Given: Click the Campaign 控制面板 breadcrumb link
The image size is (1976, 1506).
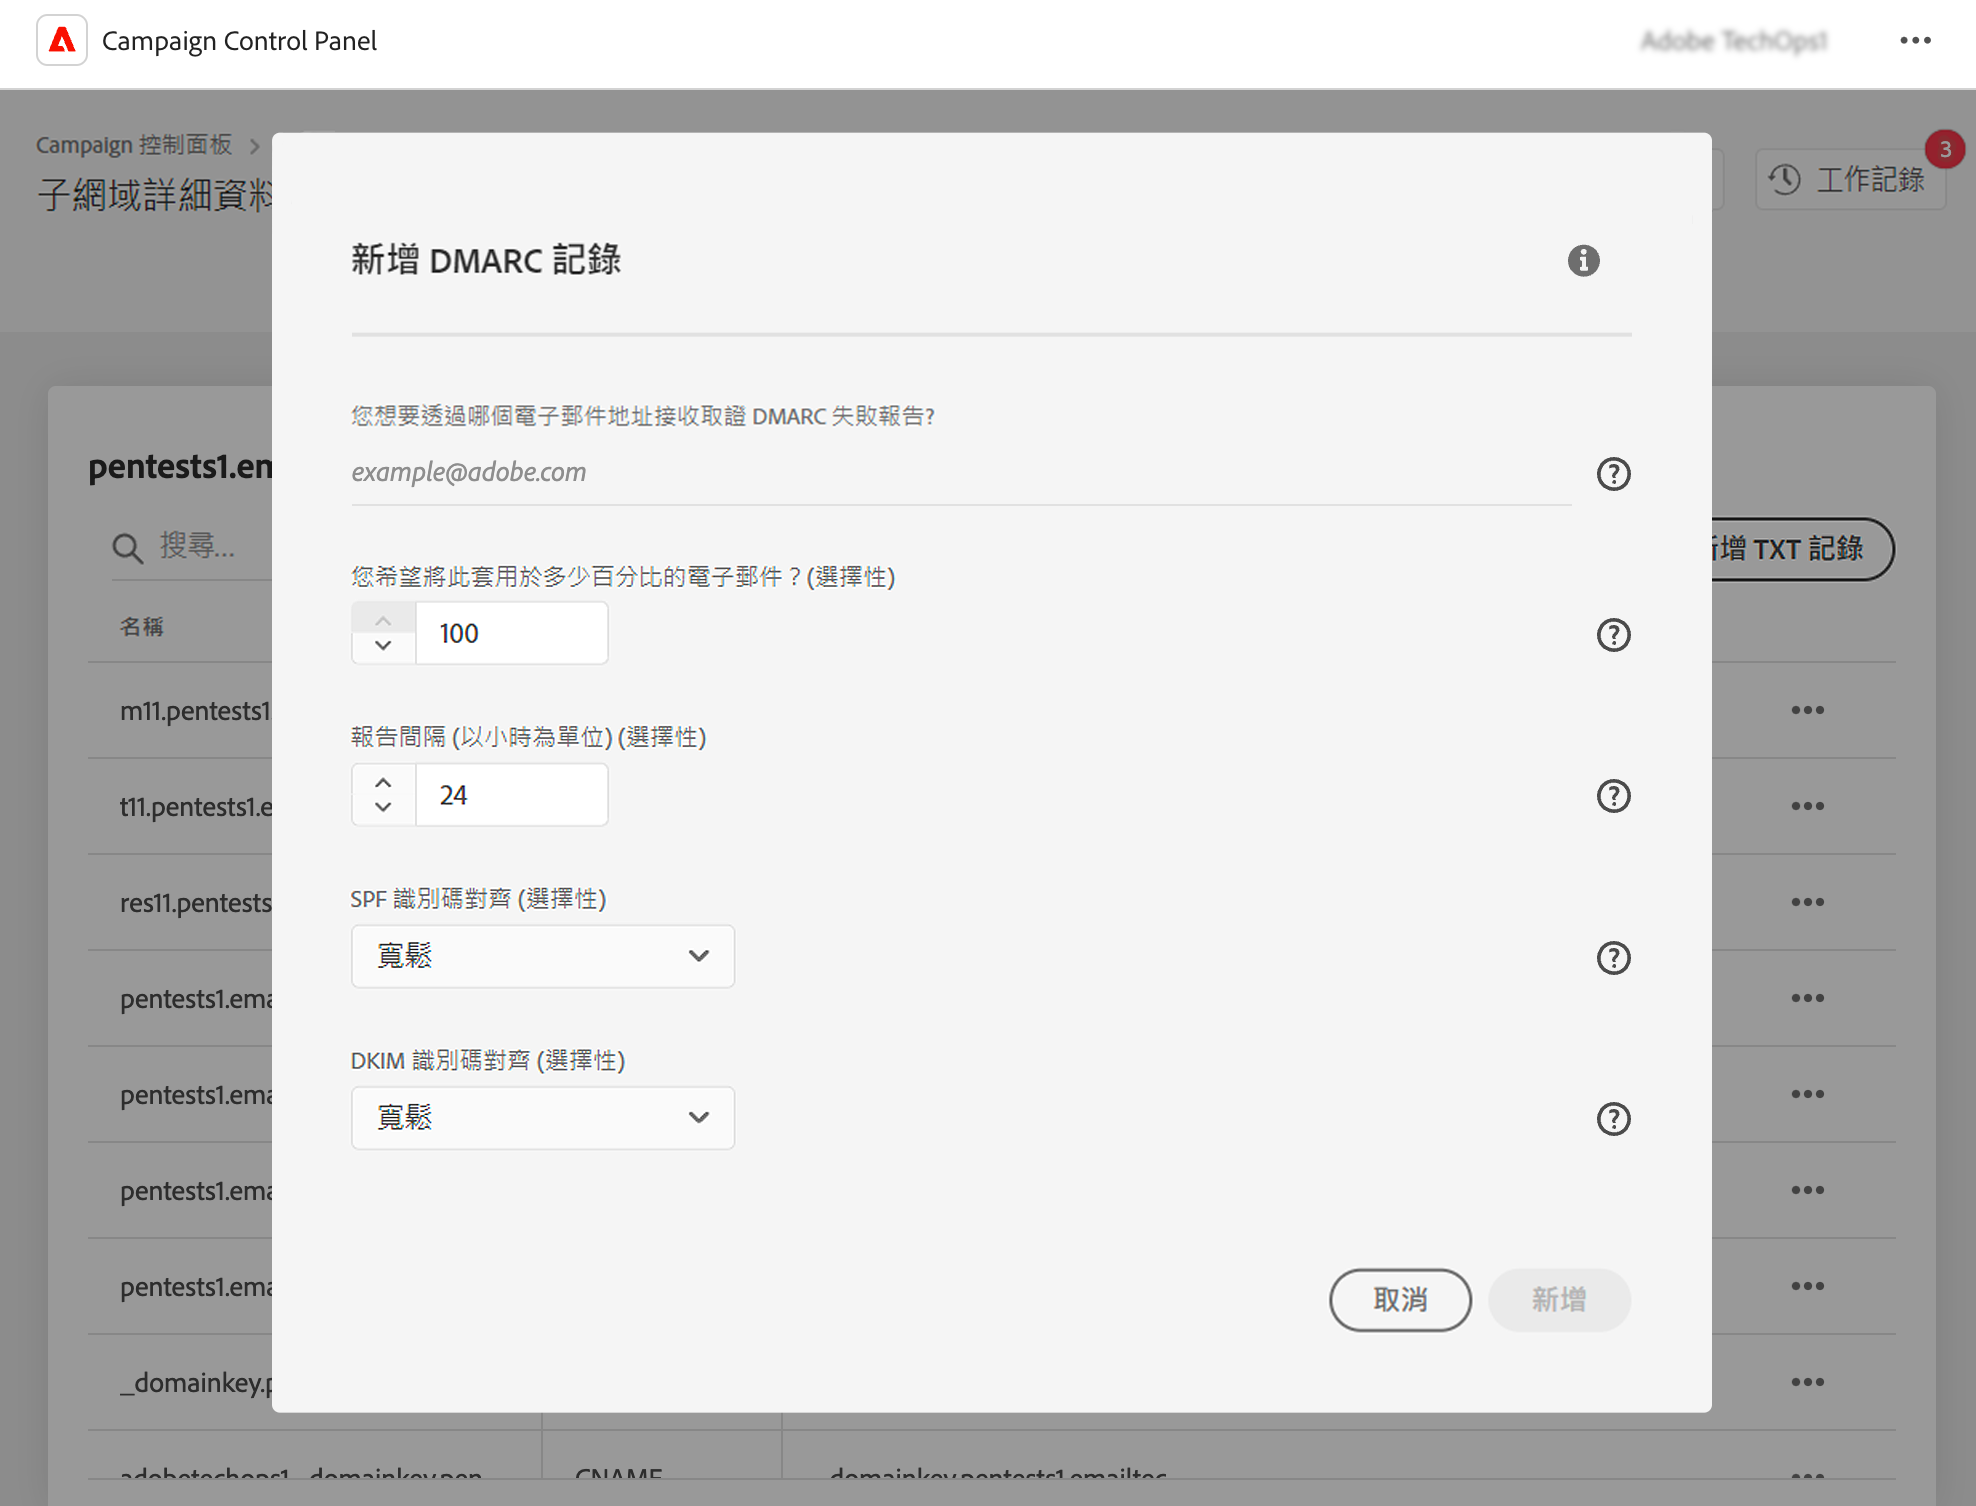Looking at the screenshot, I should (134, 145).
